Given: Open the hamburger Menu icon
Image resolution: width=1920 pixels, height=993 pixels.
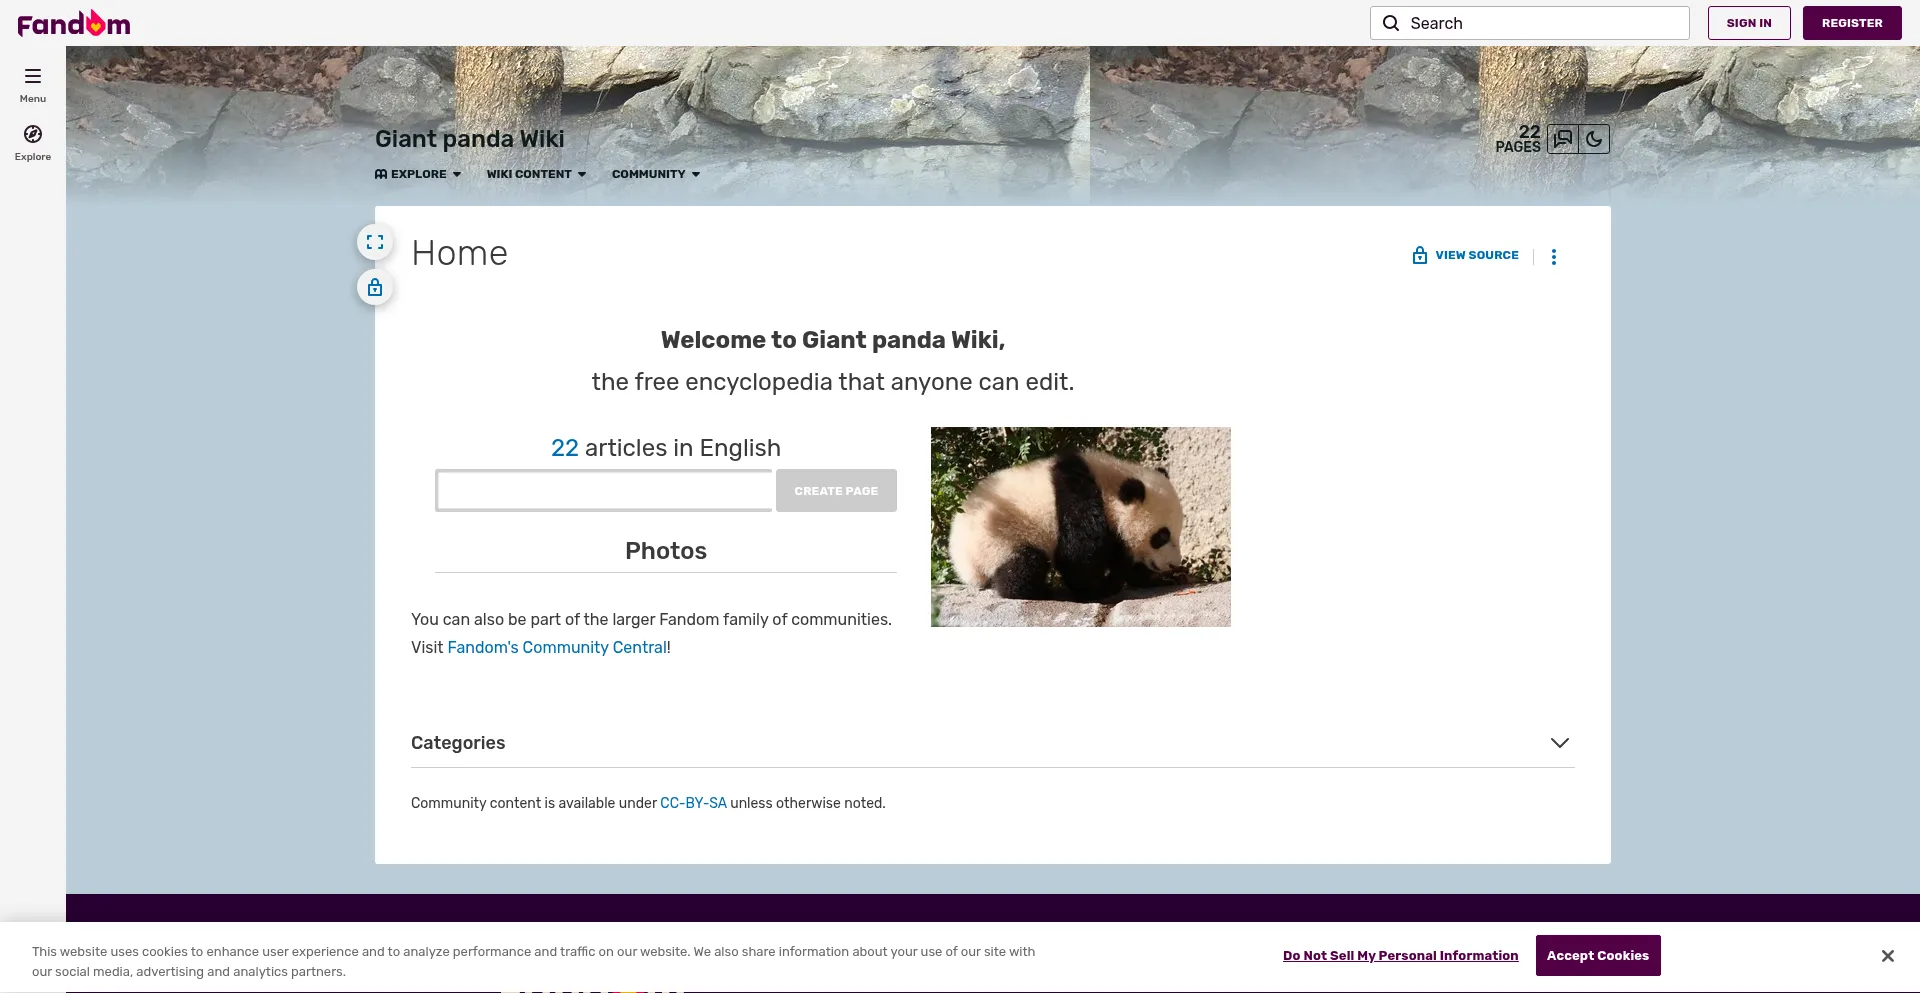Looking at the screenshot, I should pyautogui.click(x=33, y=77).
